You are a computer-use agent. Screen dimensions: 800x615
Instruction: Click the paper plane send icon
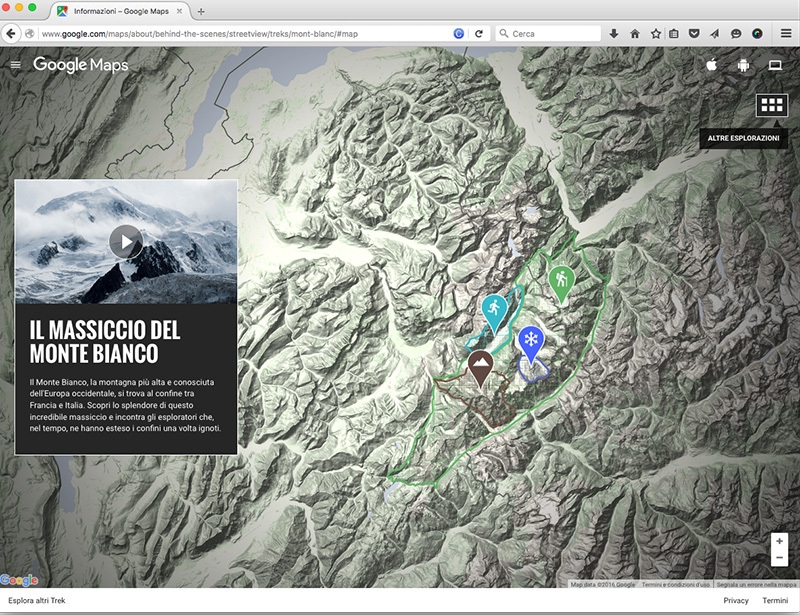point(714,34)
